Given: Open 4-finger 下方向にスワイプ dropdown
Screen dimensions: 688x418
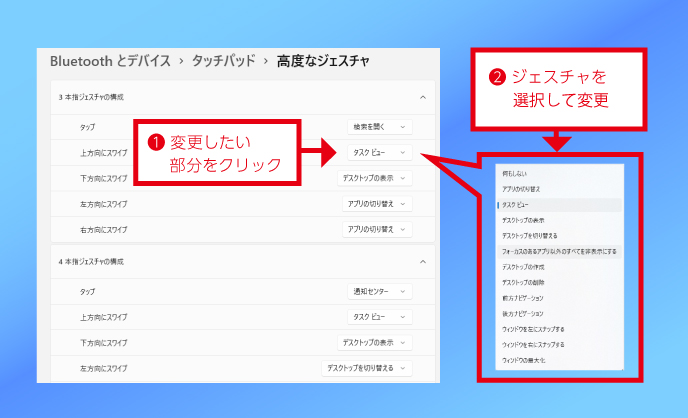Looking at the screenshot, I should tap(375, 343).
